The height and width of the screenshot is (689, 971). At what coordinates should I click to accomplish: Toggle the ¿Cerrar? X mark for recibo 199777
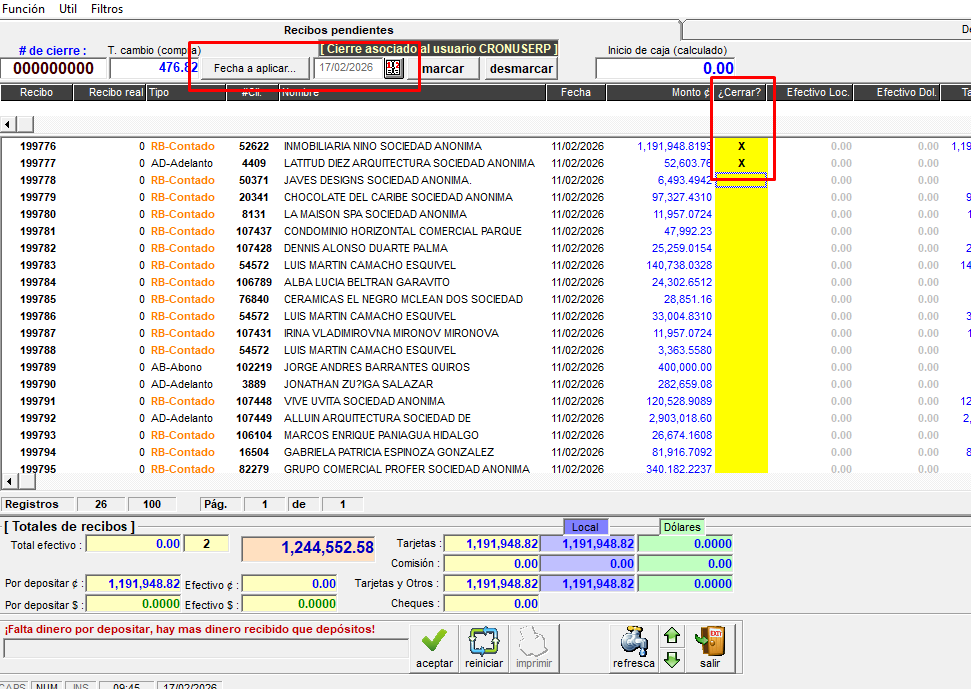click(741, 162)
